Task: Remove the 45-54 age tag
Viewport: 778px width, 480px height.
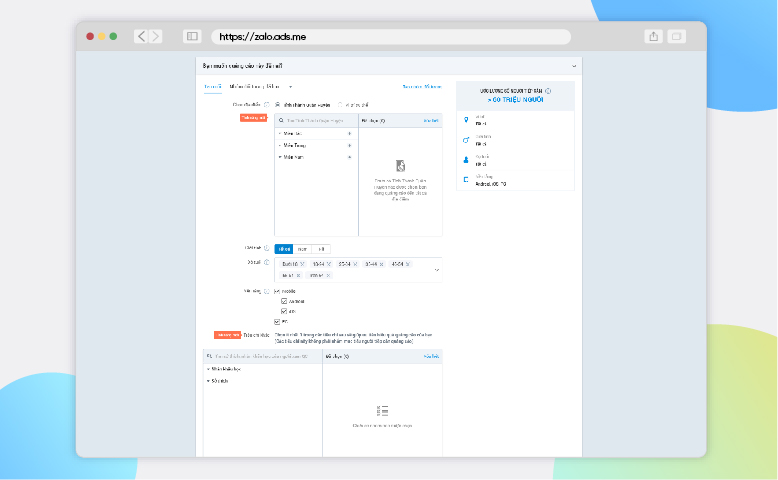Action: [x=408, y=264]
